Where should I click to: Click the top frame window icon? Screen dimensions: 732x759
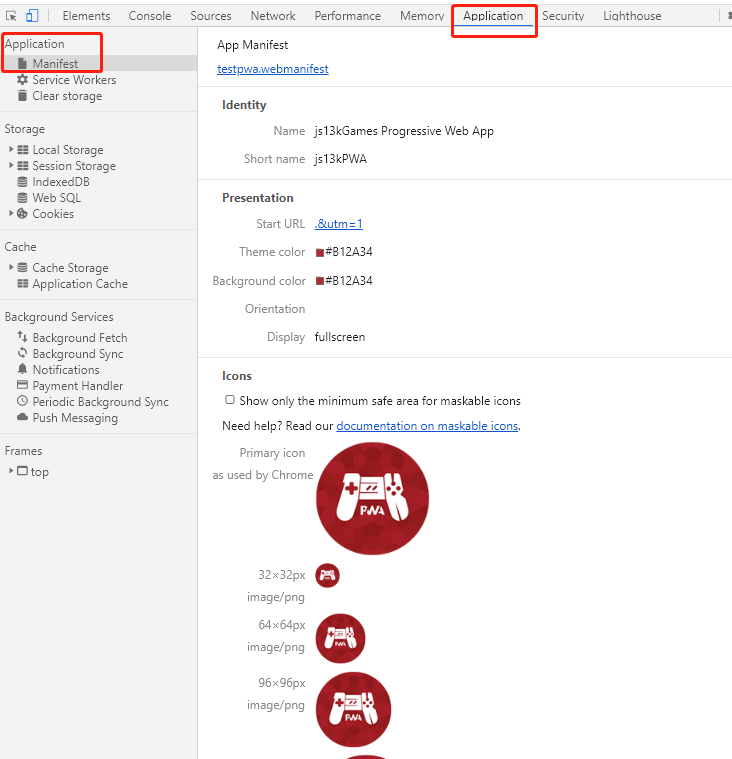click(x=22, y=471)
